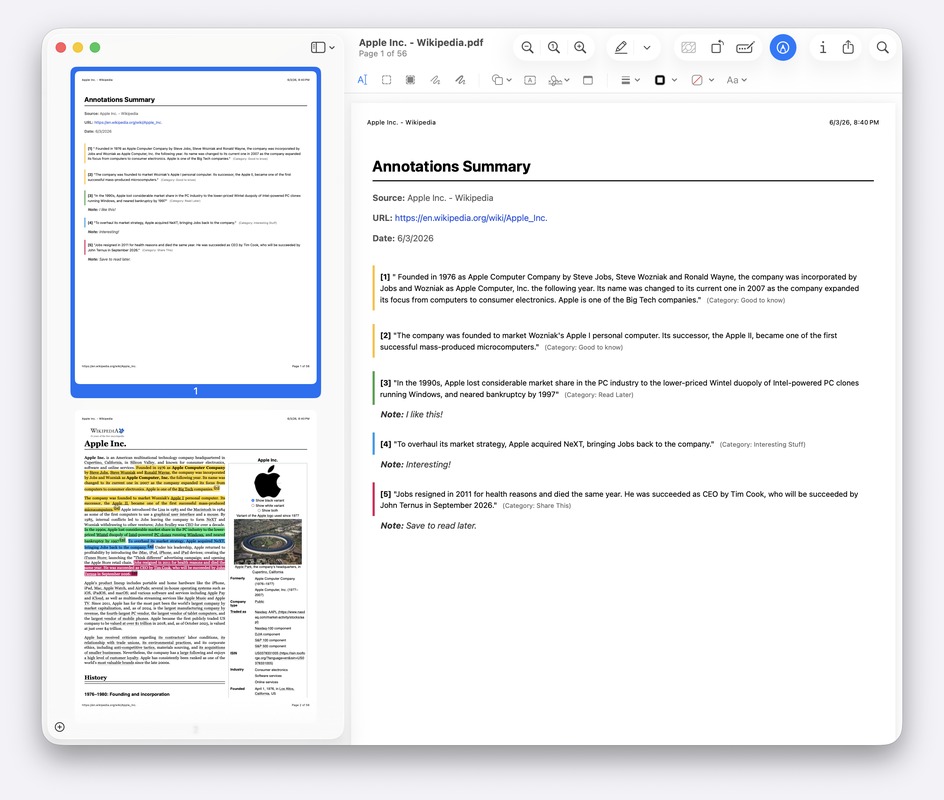Select the Highlight pen tool
This screenshot has height=800, width=944.
[621, 48]
